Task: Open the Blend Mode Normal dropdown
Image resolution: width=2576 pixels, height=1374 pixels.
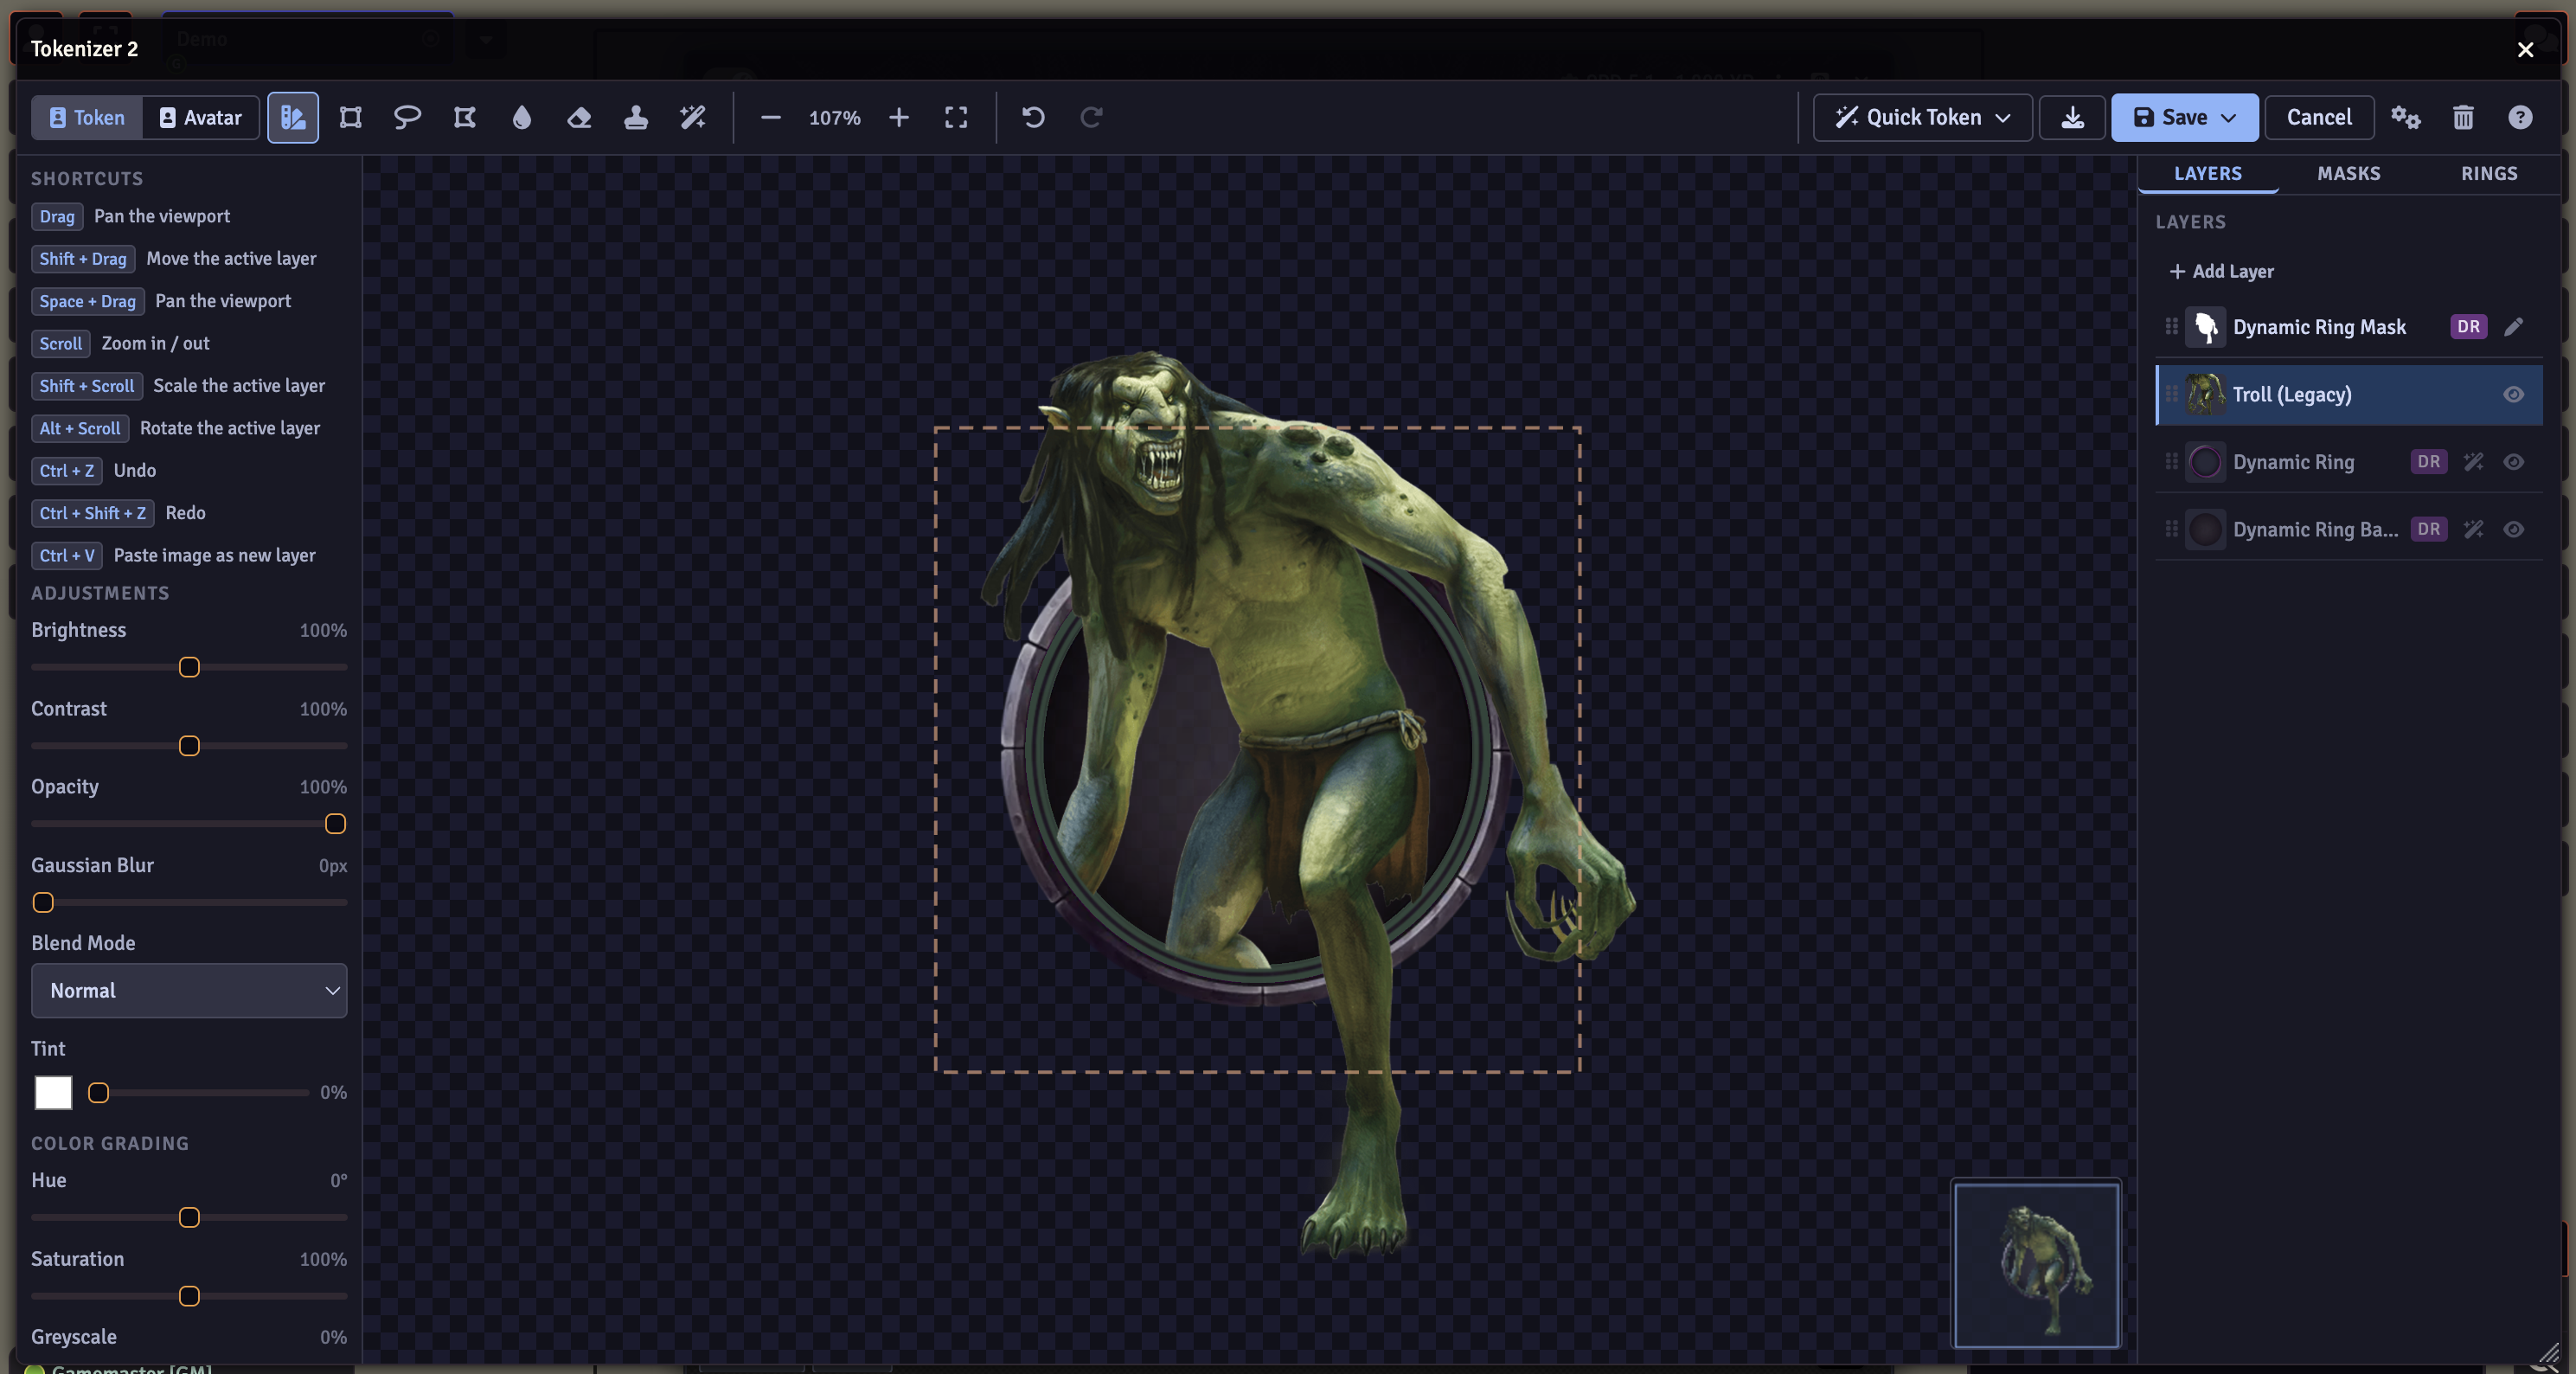Action: pyautogui.click(x=189, y=991)
